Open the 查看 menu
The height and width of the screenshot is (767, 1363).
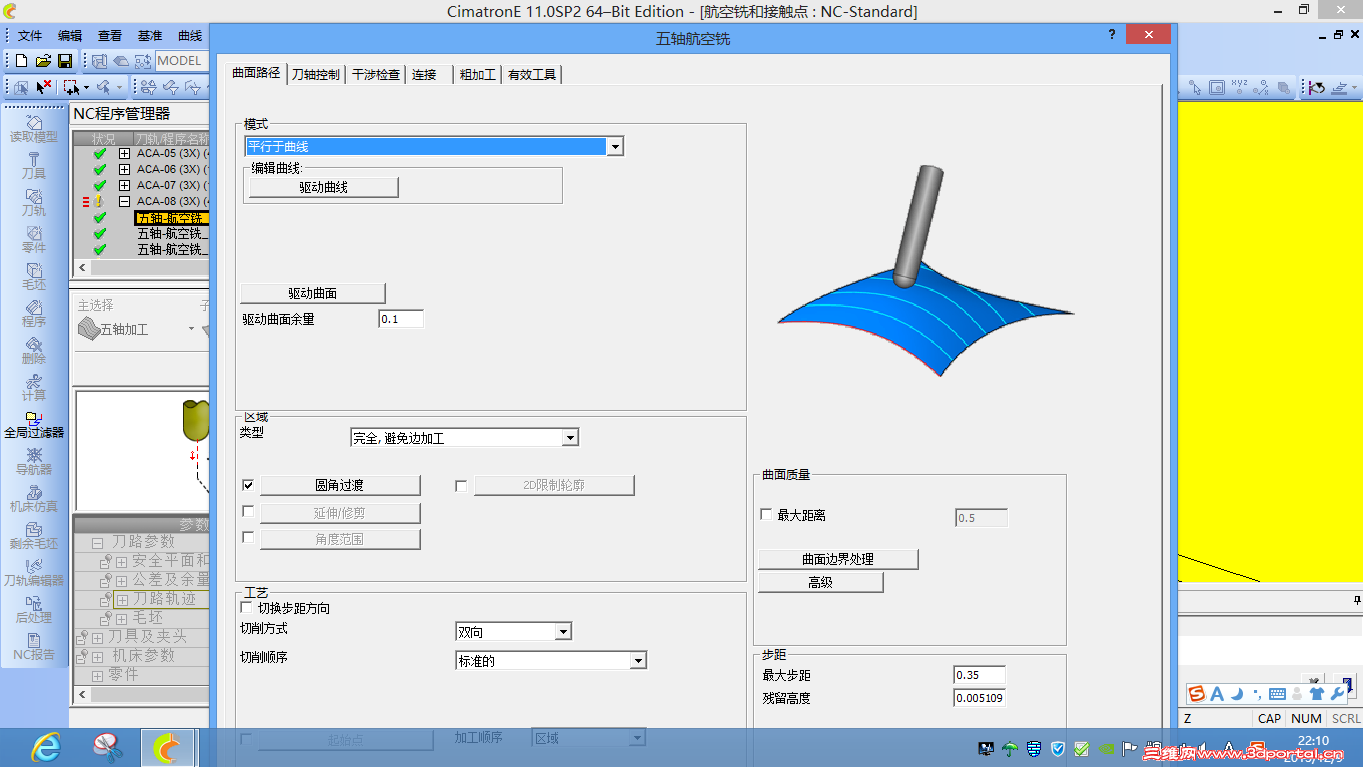(x=110, y=35)
